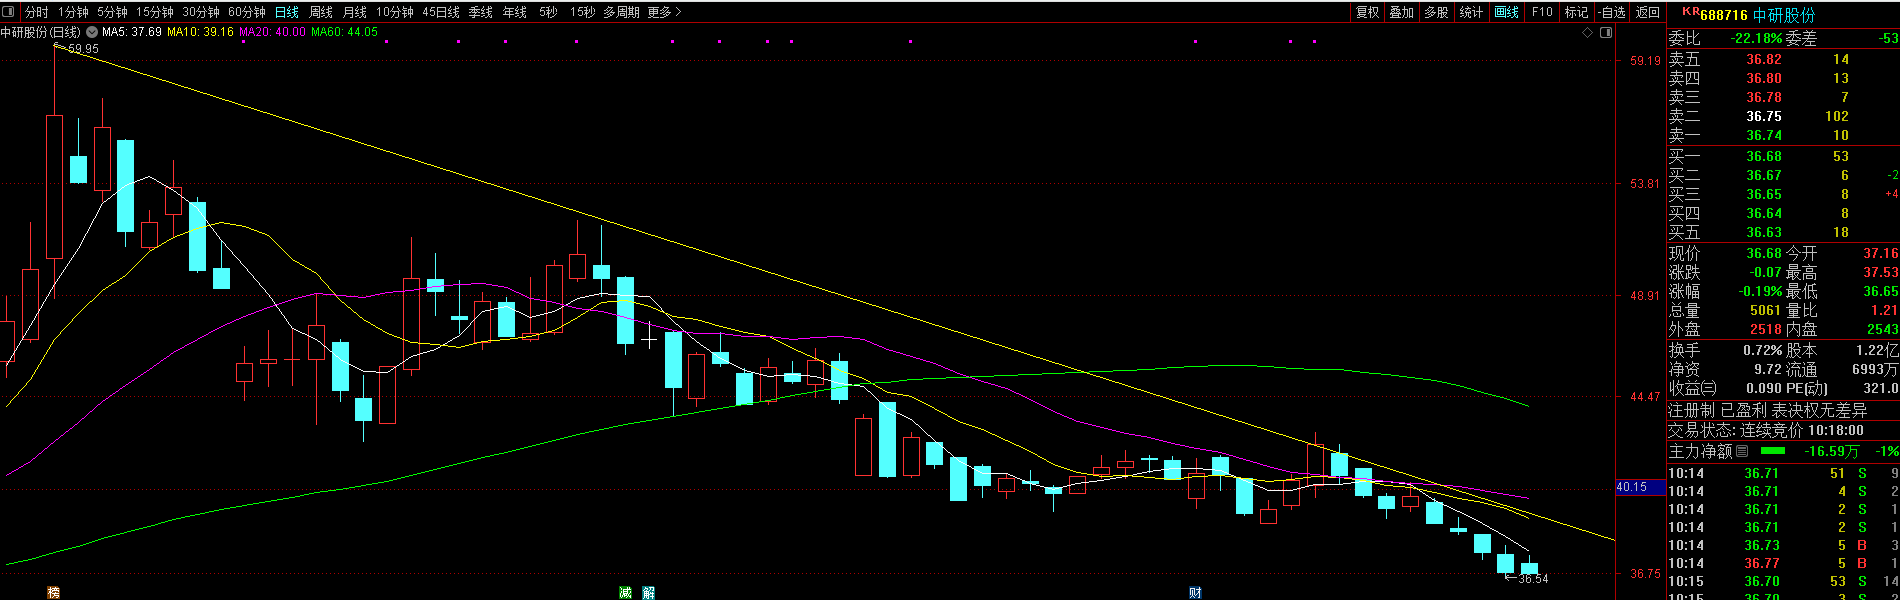This screenshot has width=1900, height=600.
Task: Select the 5秒 period tab
Action: (548, 12)
